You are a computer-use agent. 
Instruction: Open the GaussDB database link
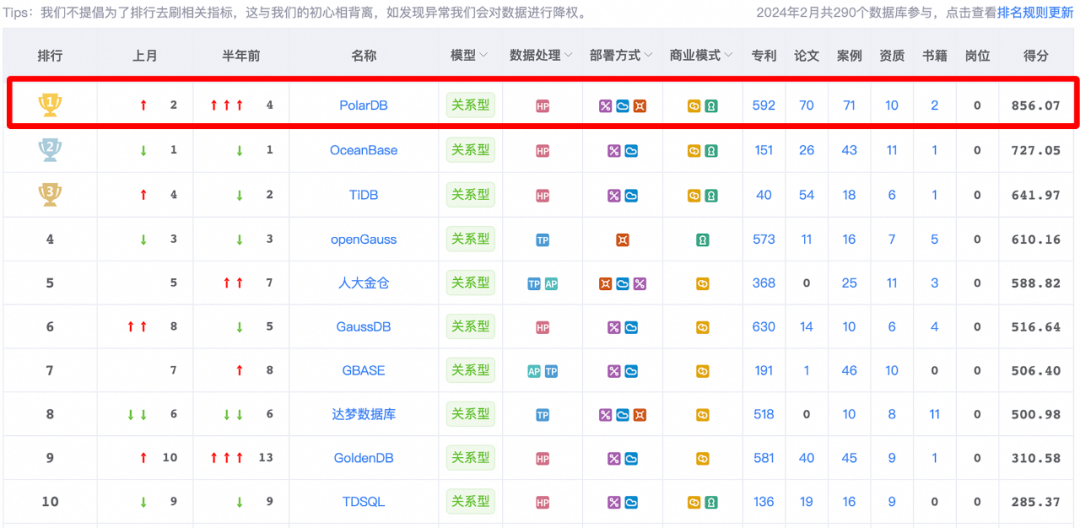pyautogui.click(x=364, y=327)
